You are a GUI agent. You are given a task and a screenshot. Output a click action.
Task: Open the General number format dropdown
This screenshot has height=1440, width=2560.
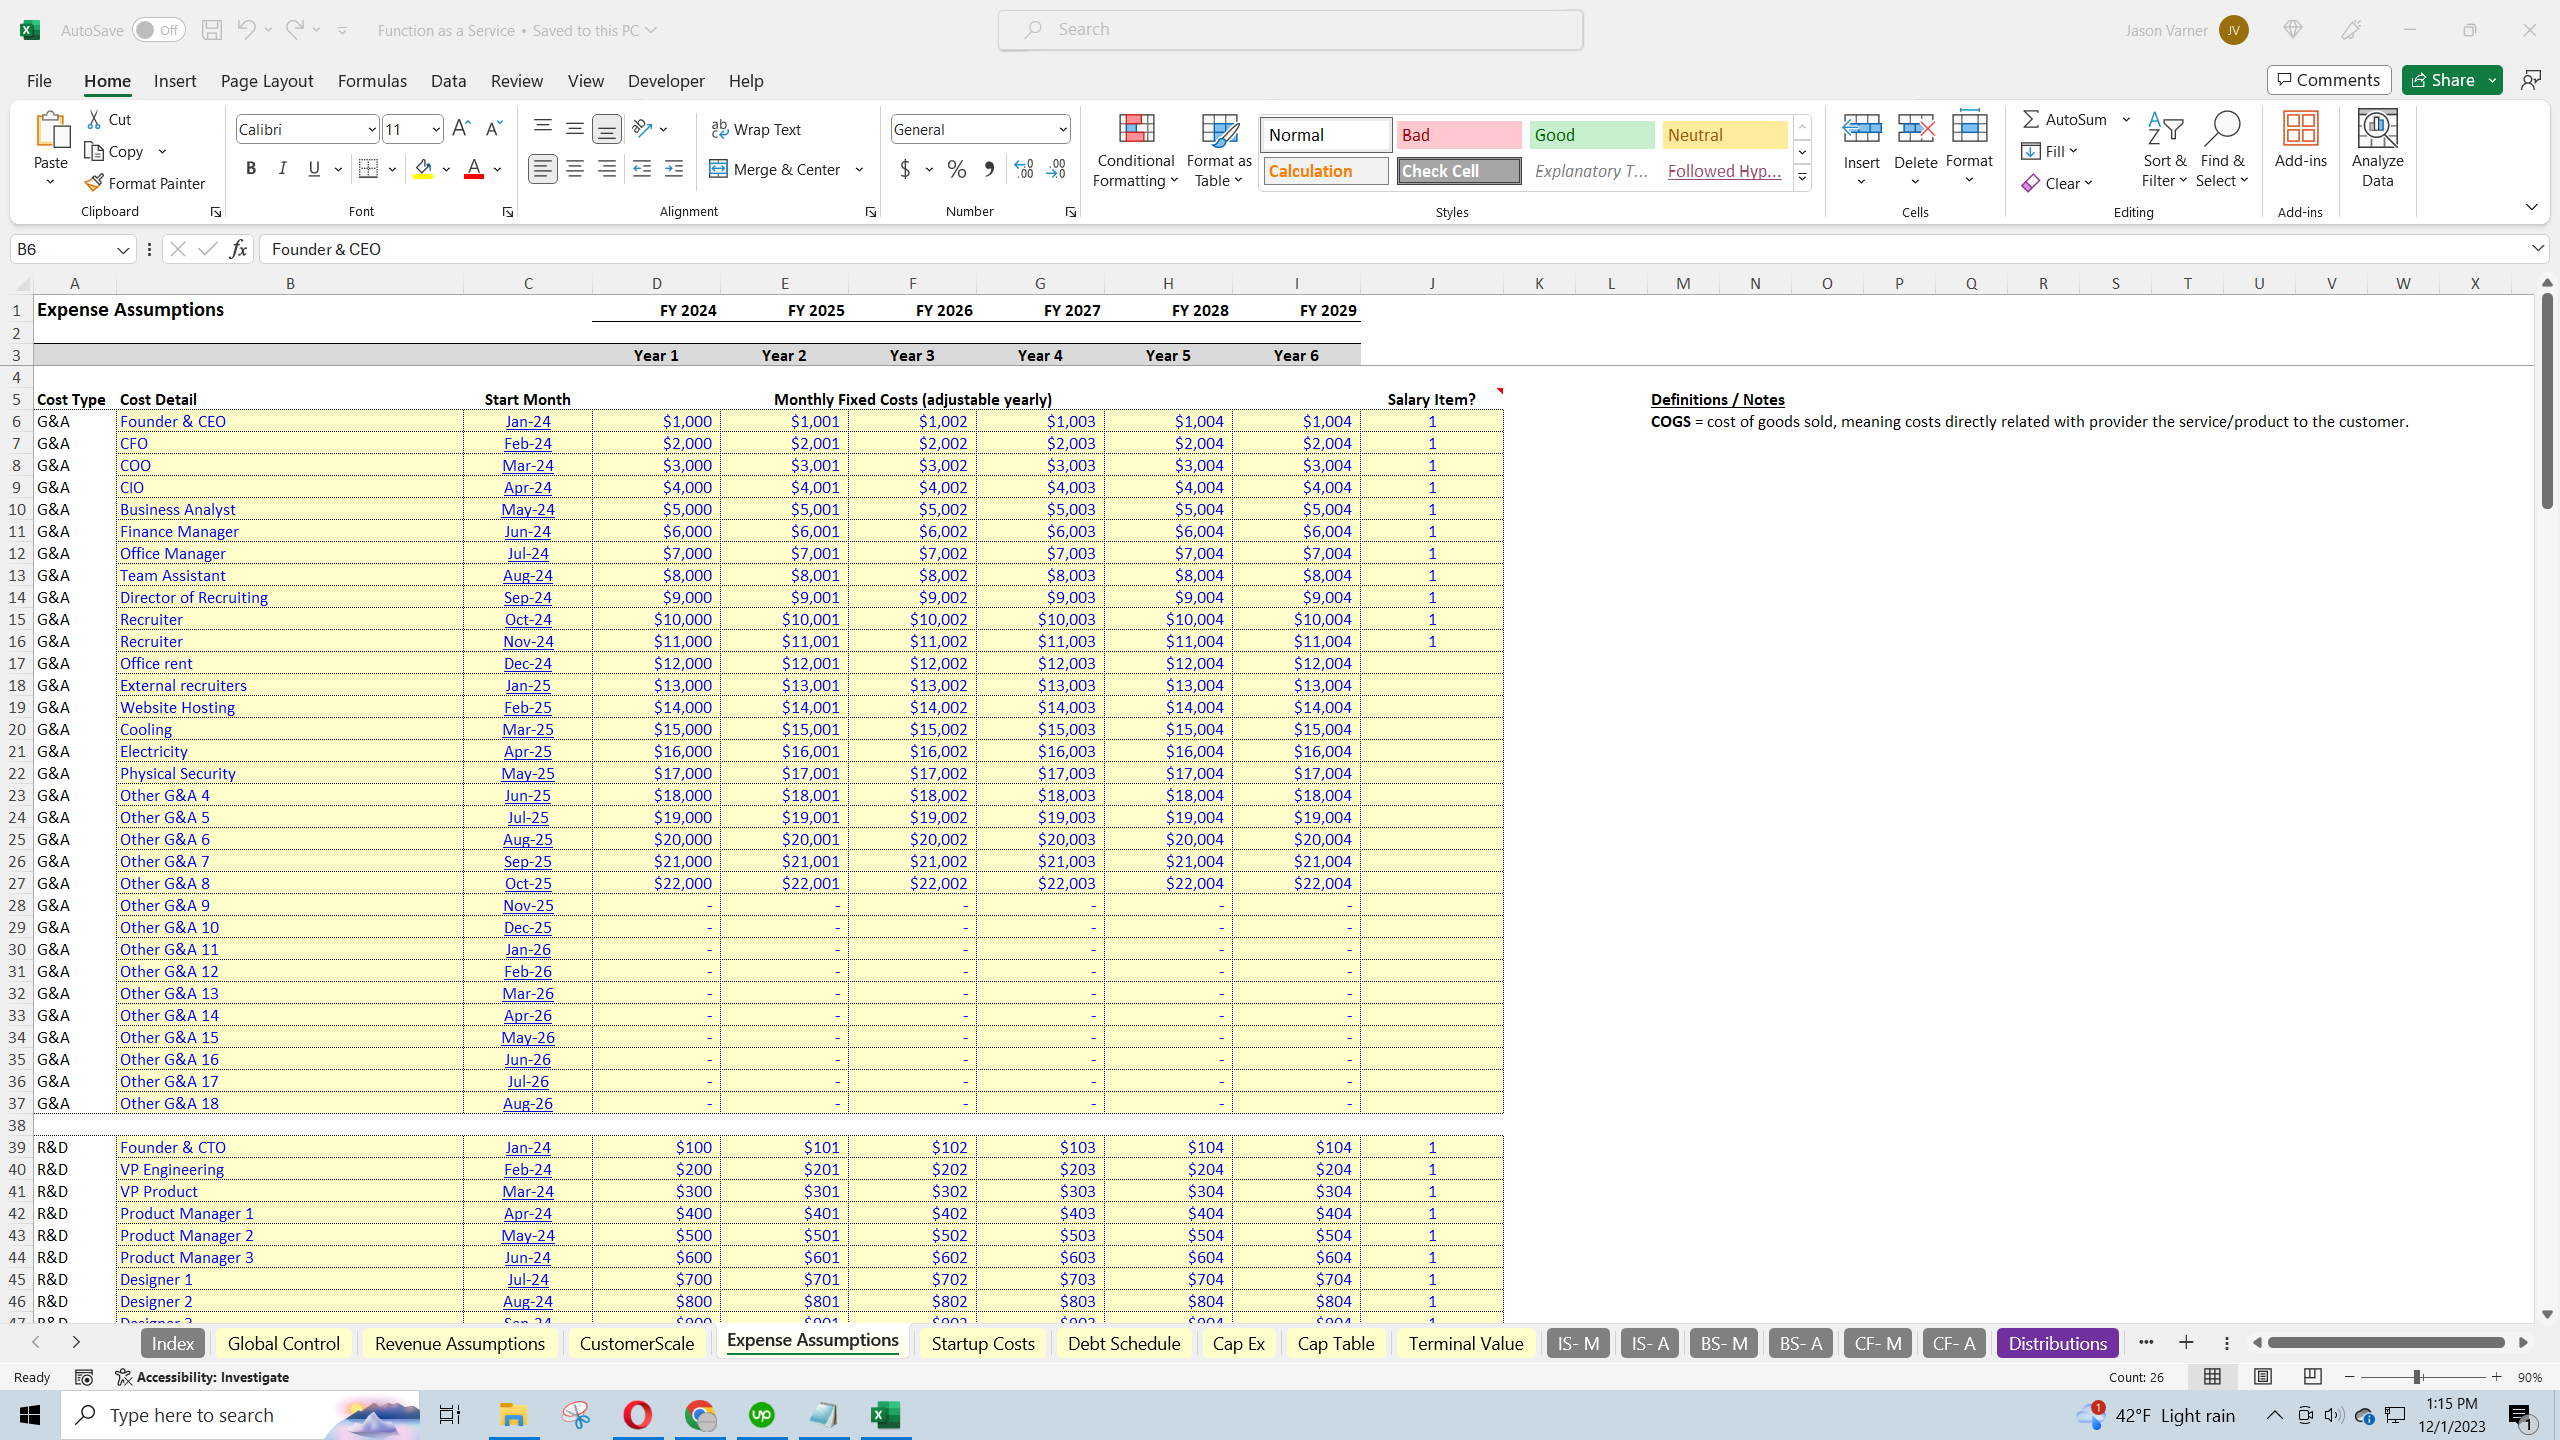[x=1062, y=129]
